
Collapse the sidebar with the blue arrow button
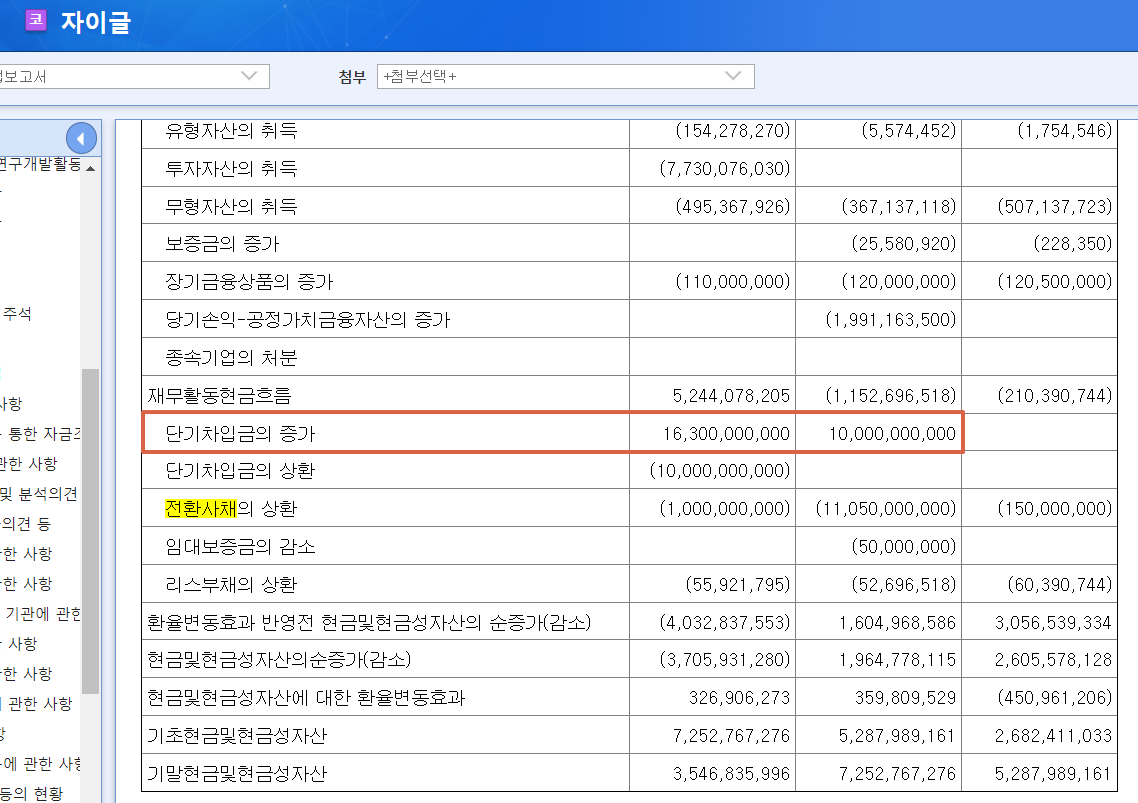pos(82,137)
